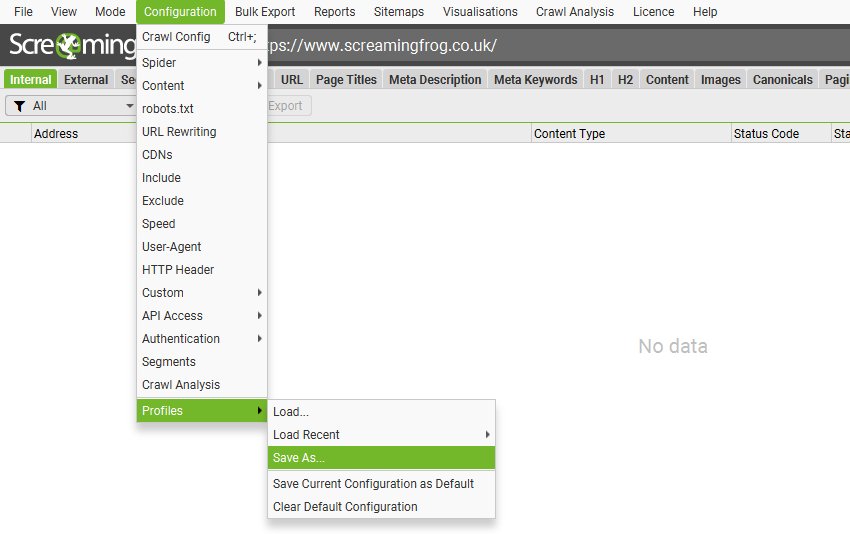Expand the Authentication submenu
Image resolution: width=850 pixels, height=534 pixels.
pyautogui.click(x=202, y=338)
